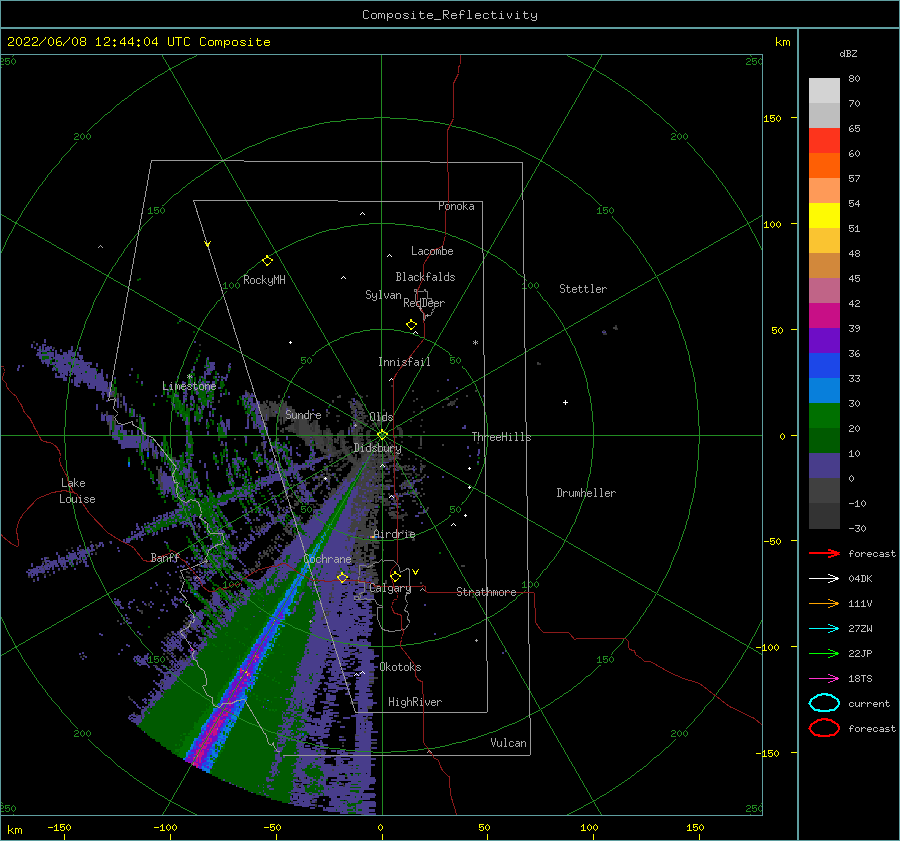Click the ThreeHills label
Screen dimensions: 900x841
pyautogui.click(x=501, y=437)
